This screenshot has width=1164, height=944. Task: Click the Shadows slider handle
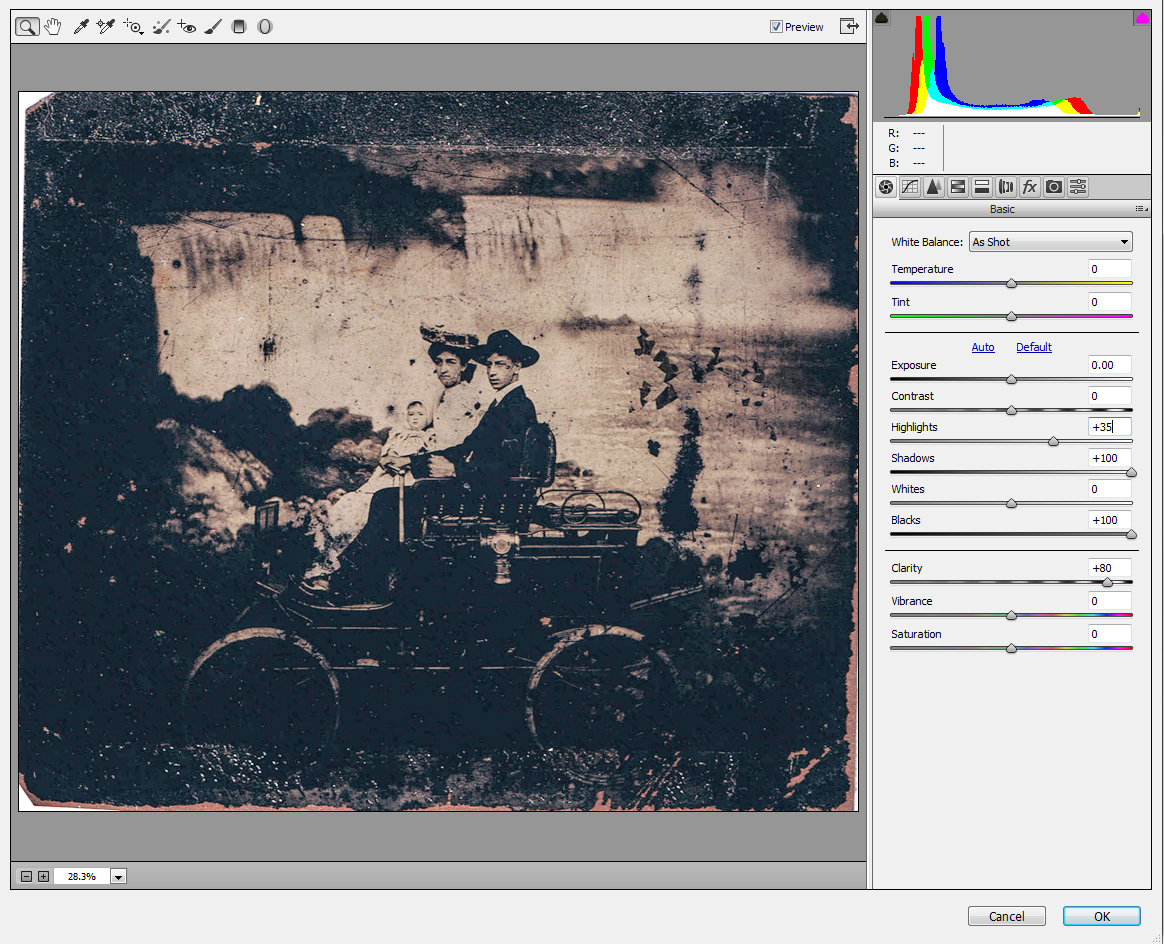tap(1131, 473)
